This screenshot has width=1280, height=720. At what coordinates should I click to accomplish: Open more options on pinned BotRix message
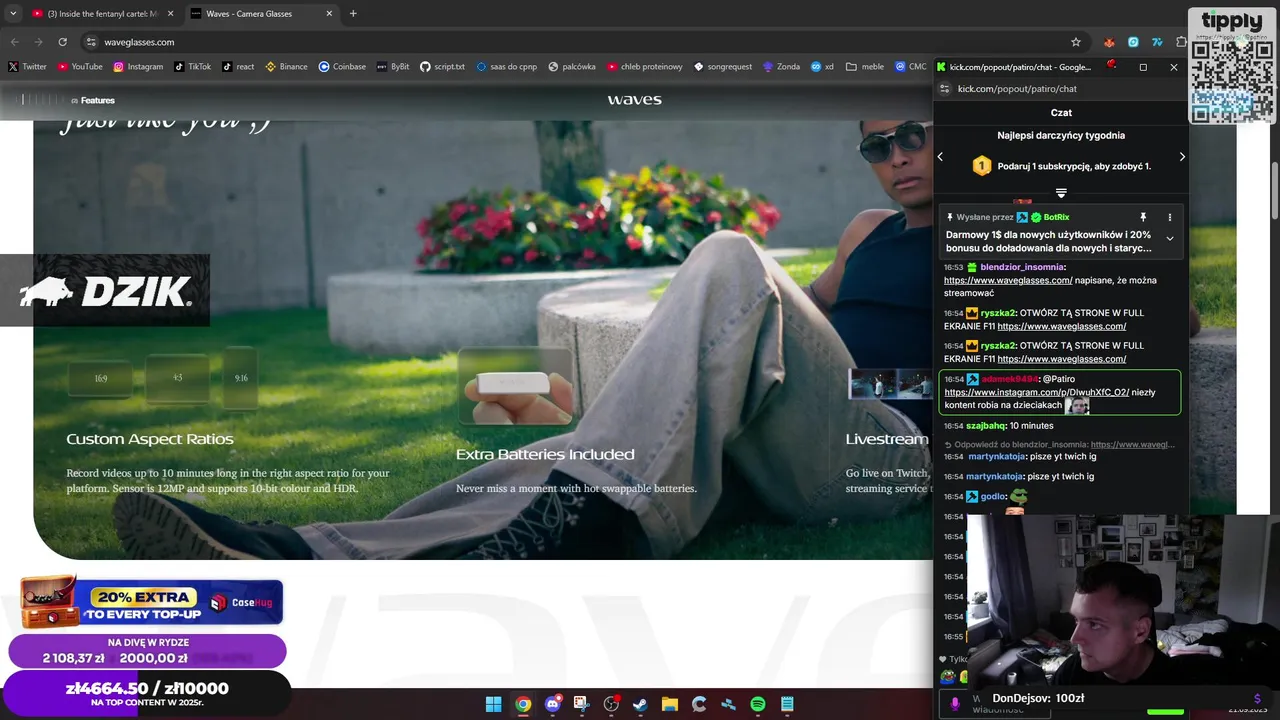coord(1169,217)
